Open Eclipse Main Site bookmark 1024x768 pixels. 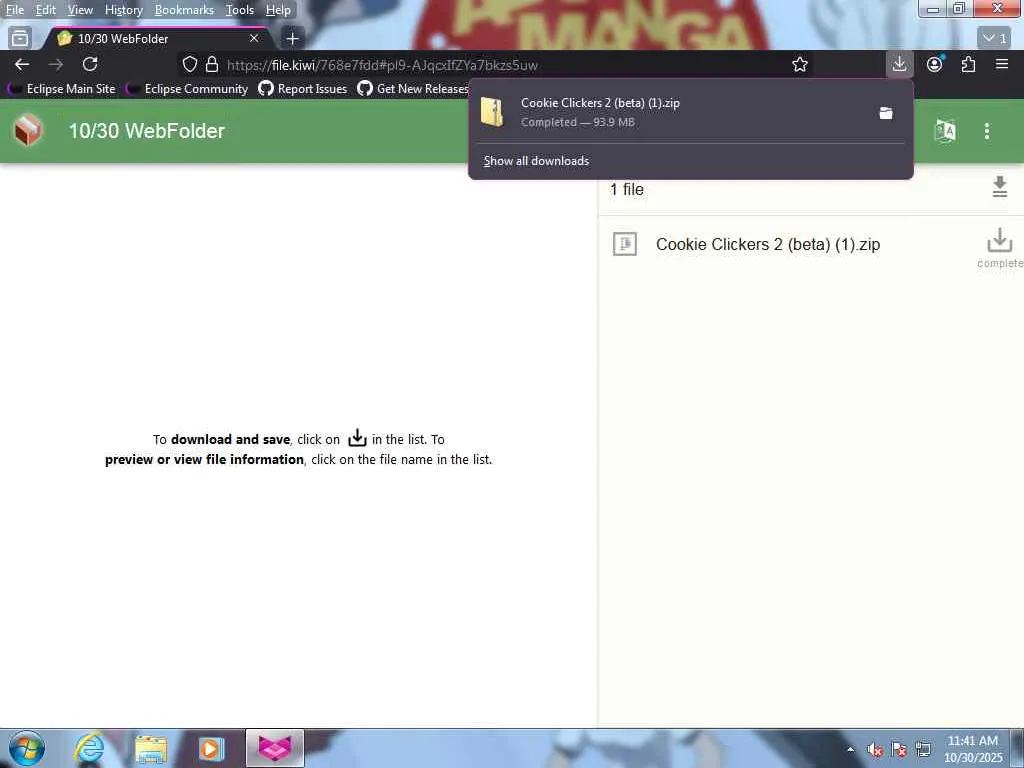[62, 89]
